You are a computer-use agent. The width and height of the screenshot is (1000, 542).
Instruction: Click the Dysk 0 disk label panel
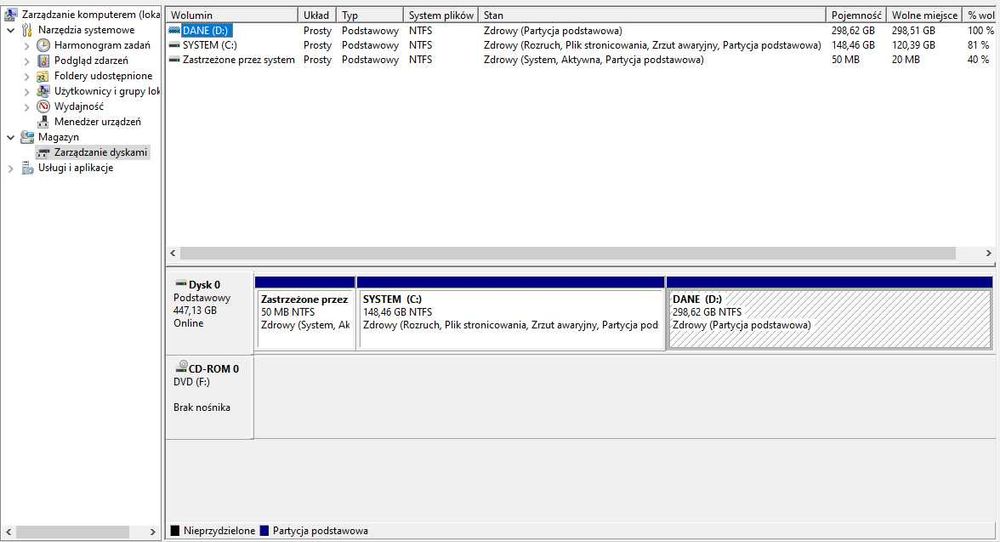tap(209, 311)
